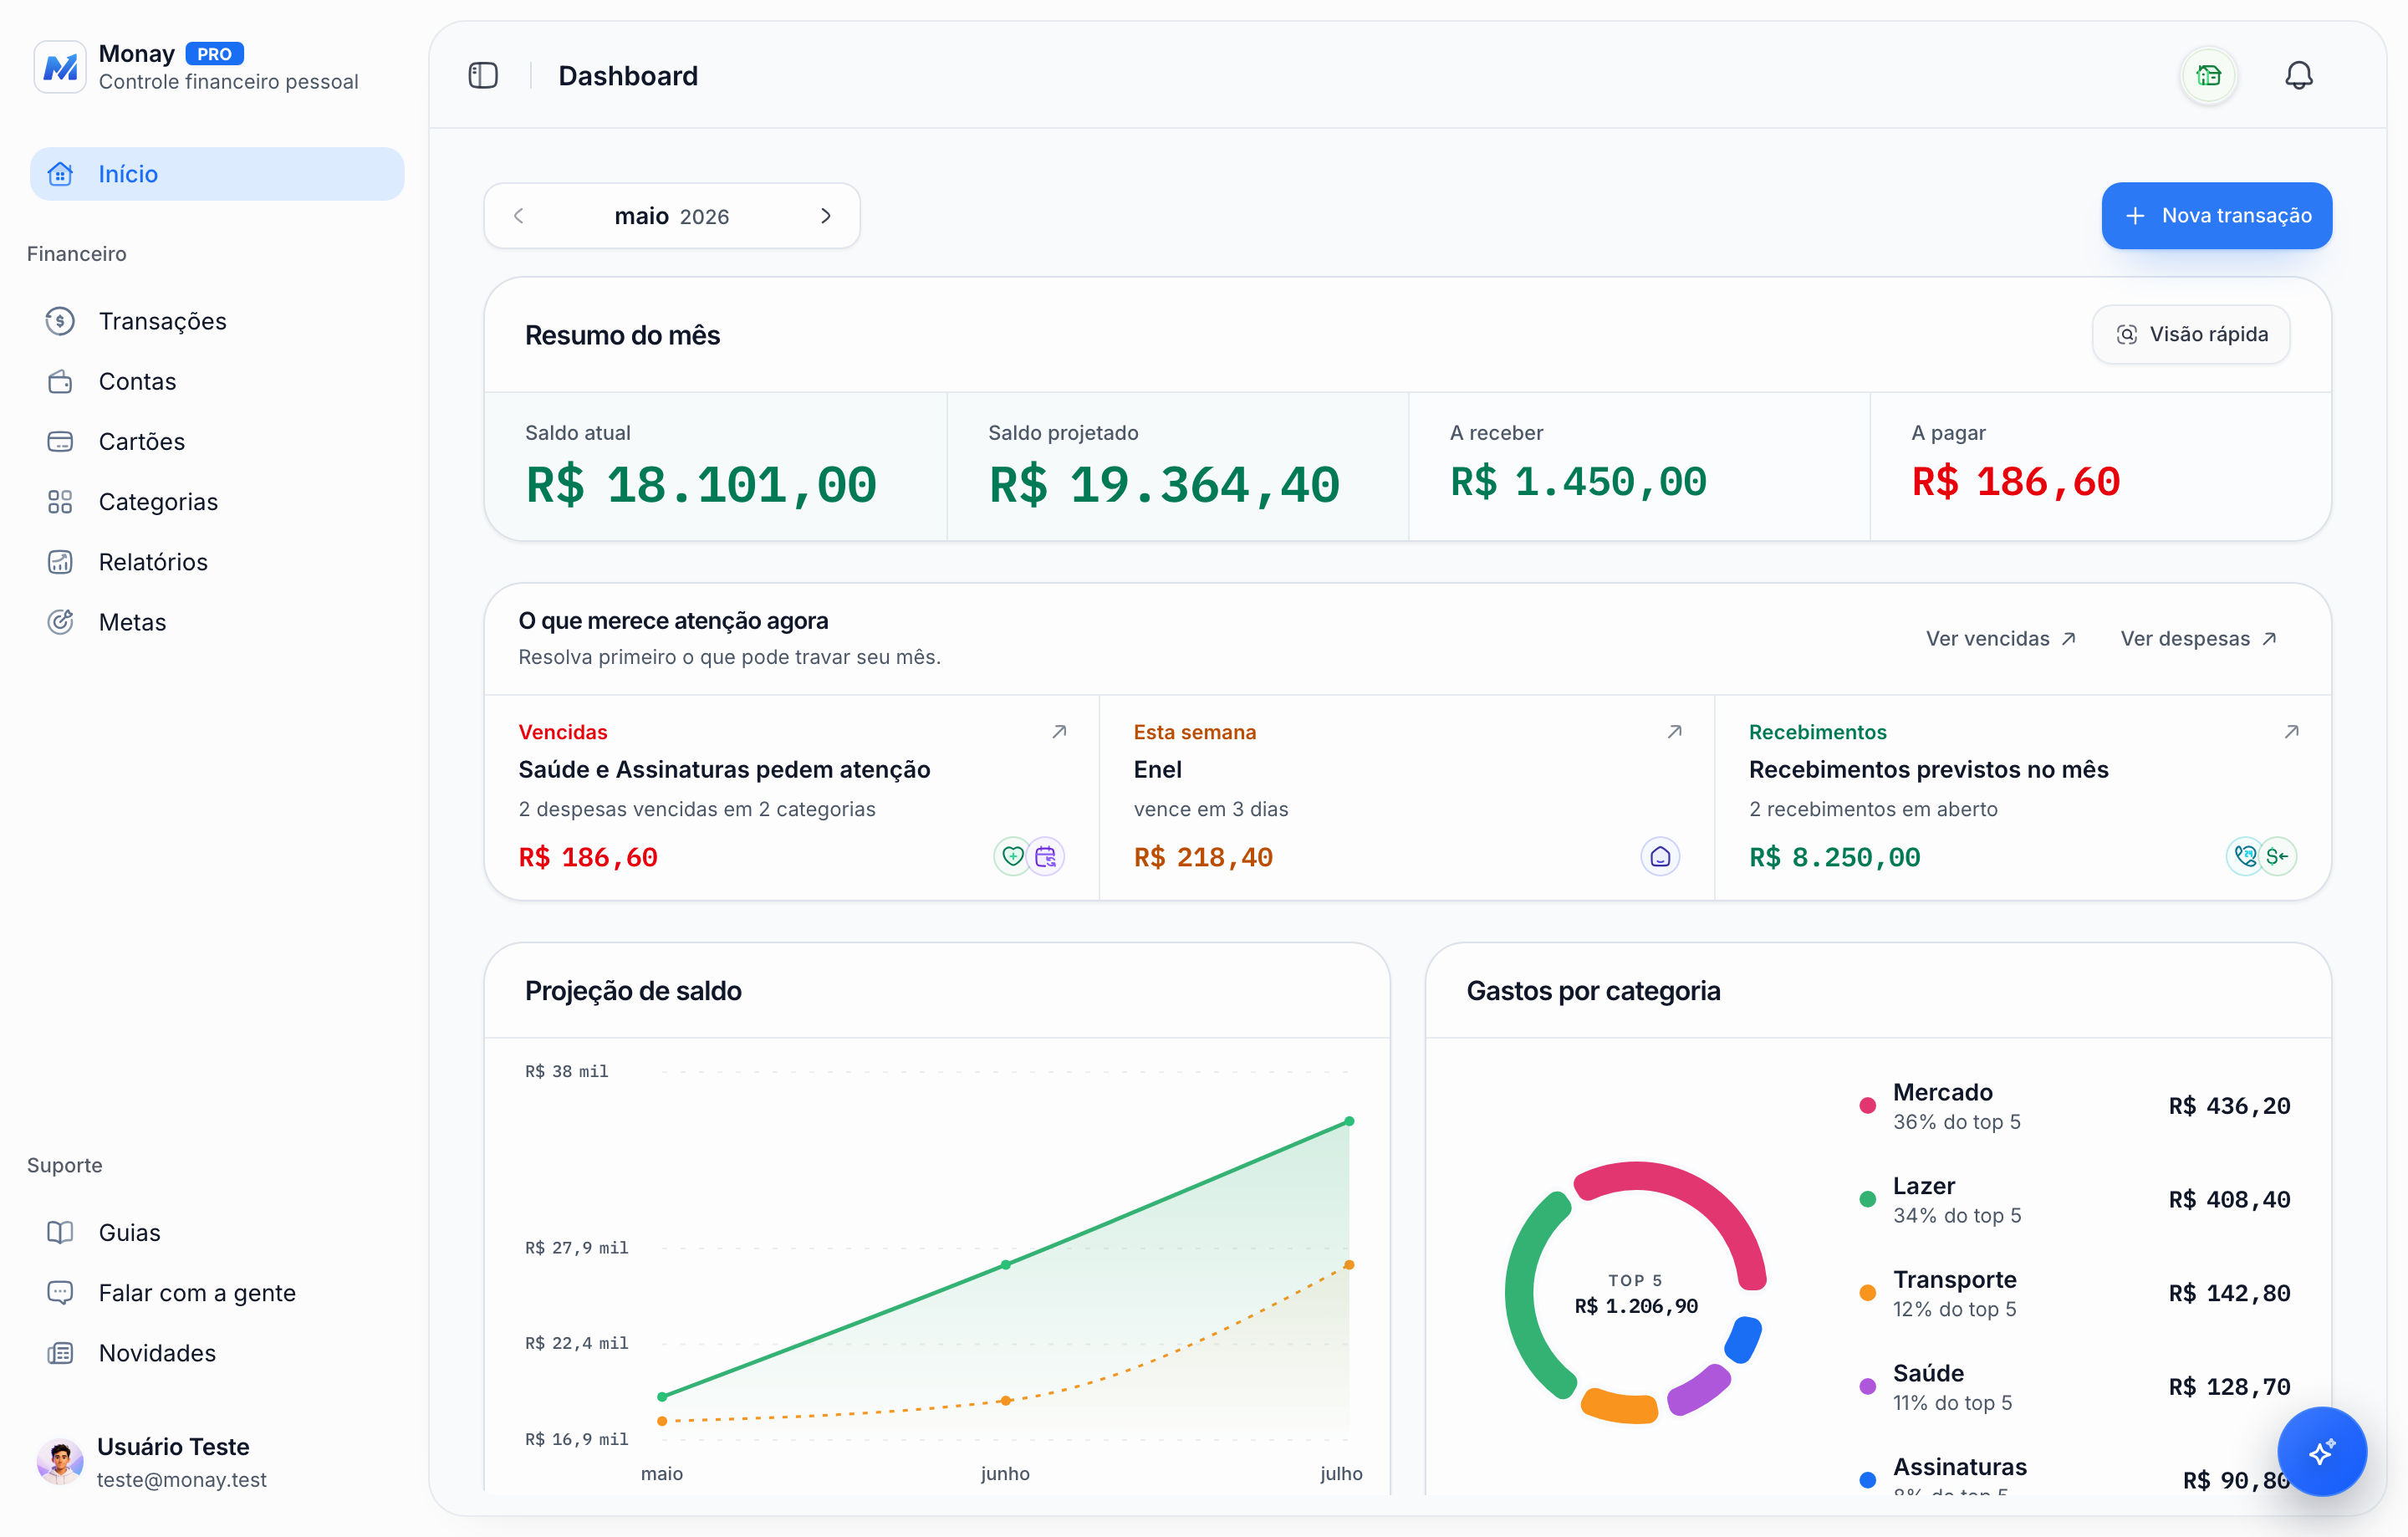2408x1537 pixels.
Task: Open Início in the sidebar
Action: click(217, 174)
